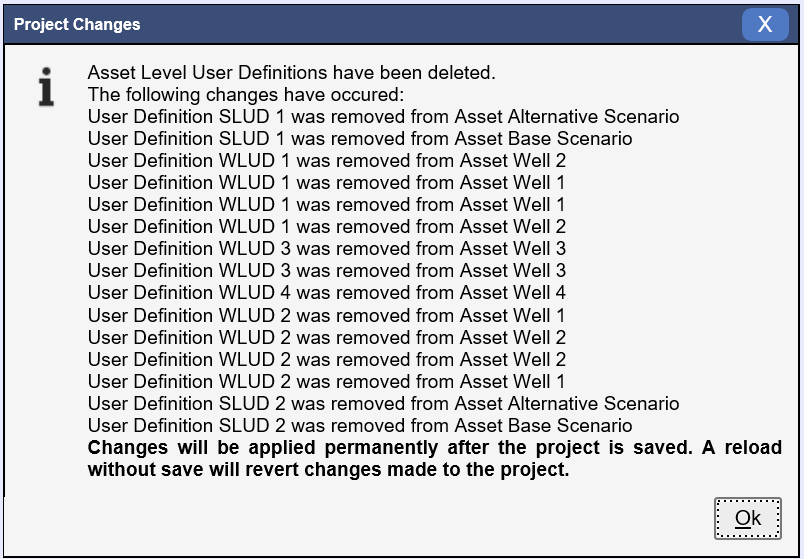This screenshot has width=804, height=559.
Task: Select the SLUD 2 Asset Base Scenario line
Action: click(359, 426)
